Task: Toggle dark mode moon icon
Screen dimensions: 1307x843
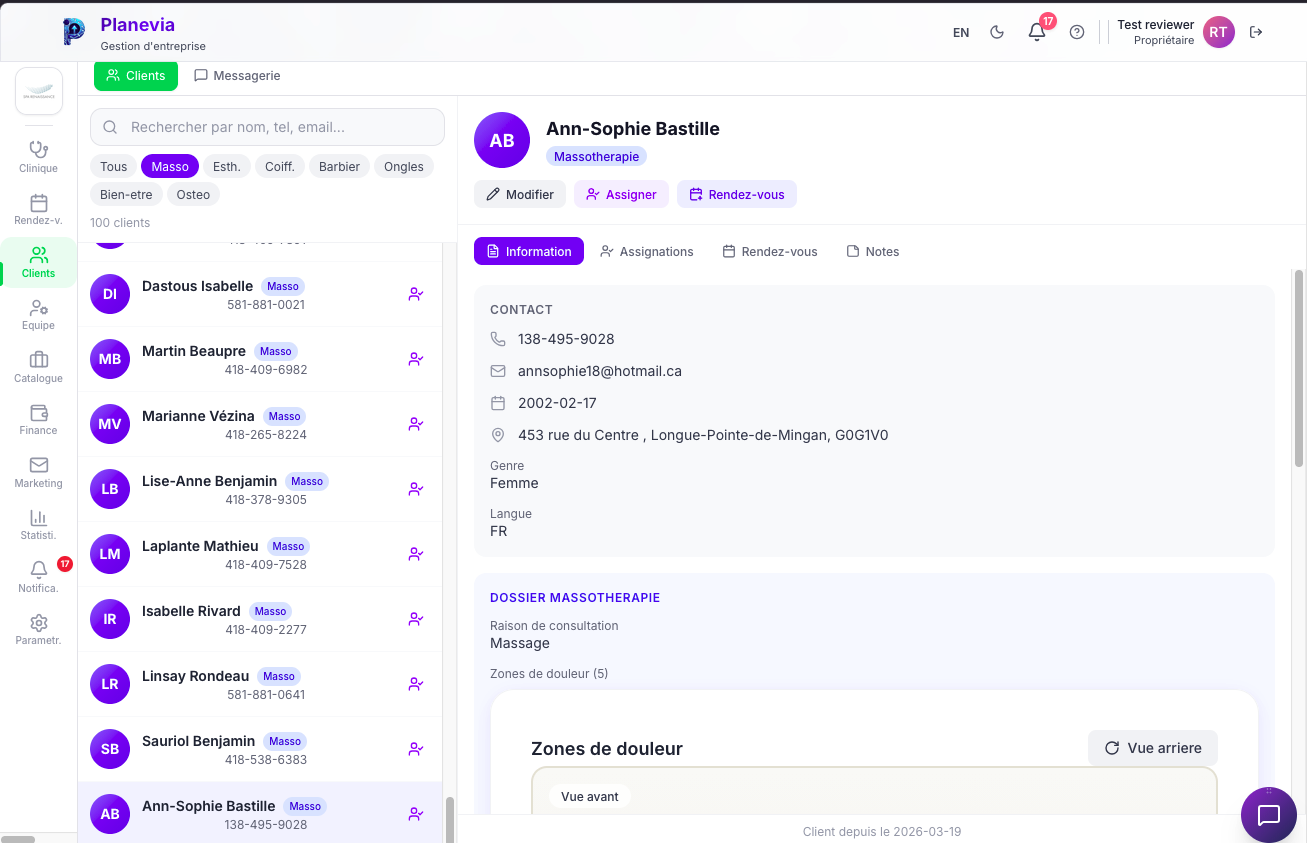Action: click(997, 32)
